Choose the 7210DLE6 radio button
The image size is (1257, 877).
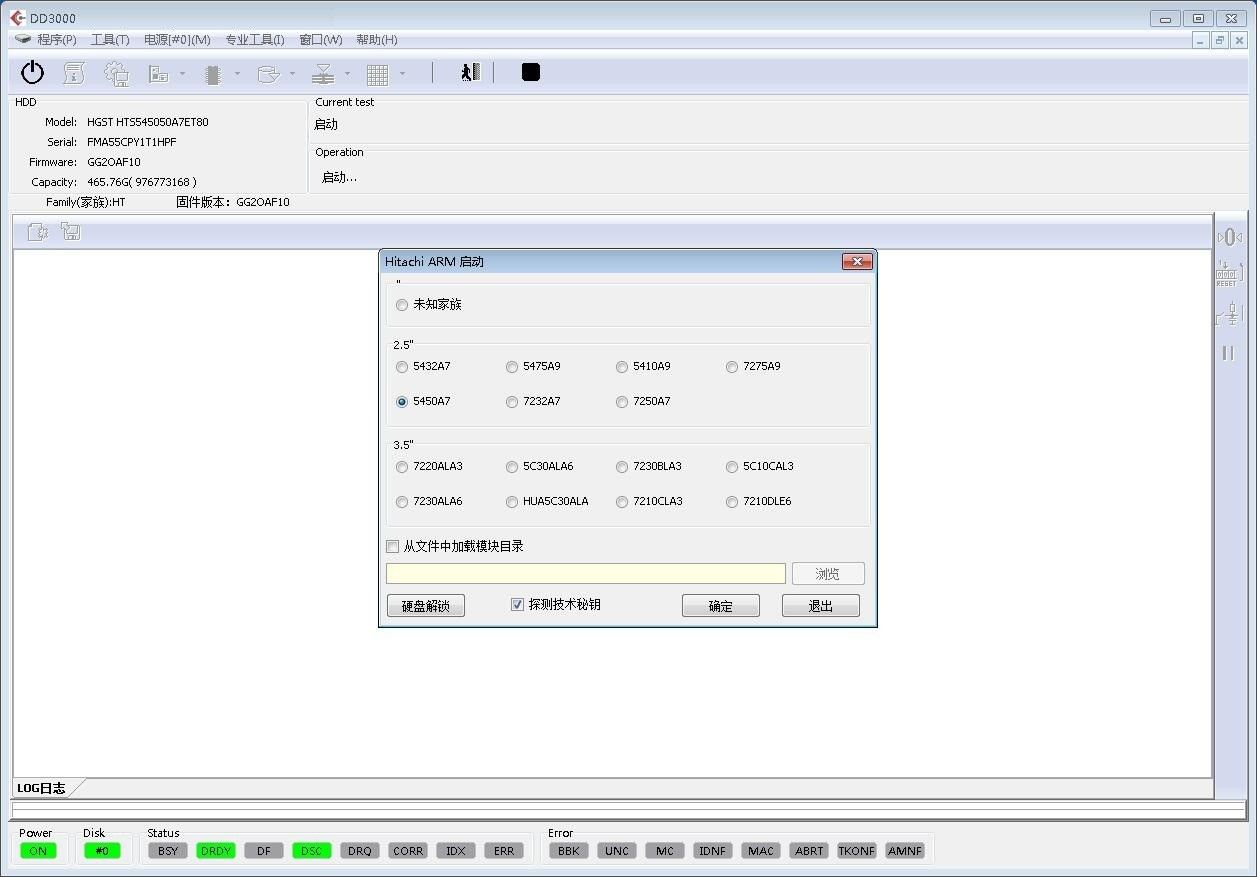pos(732,502)
